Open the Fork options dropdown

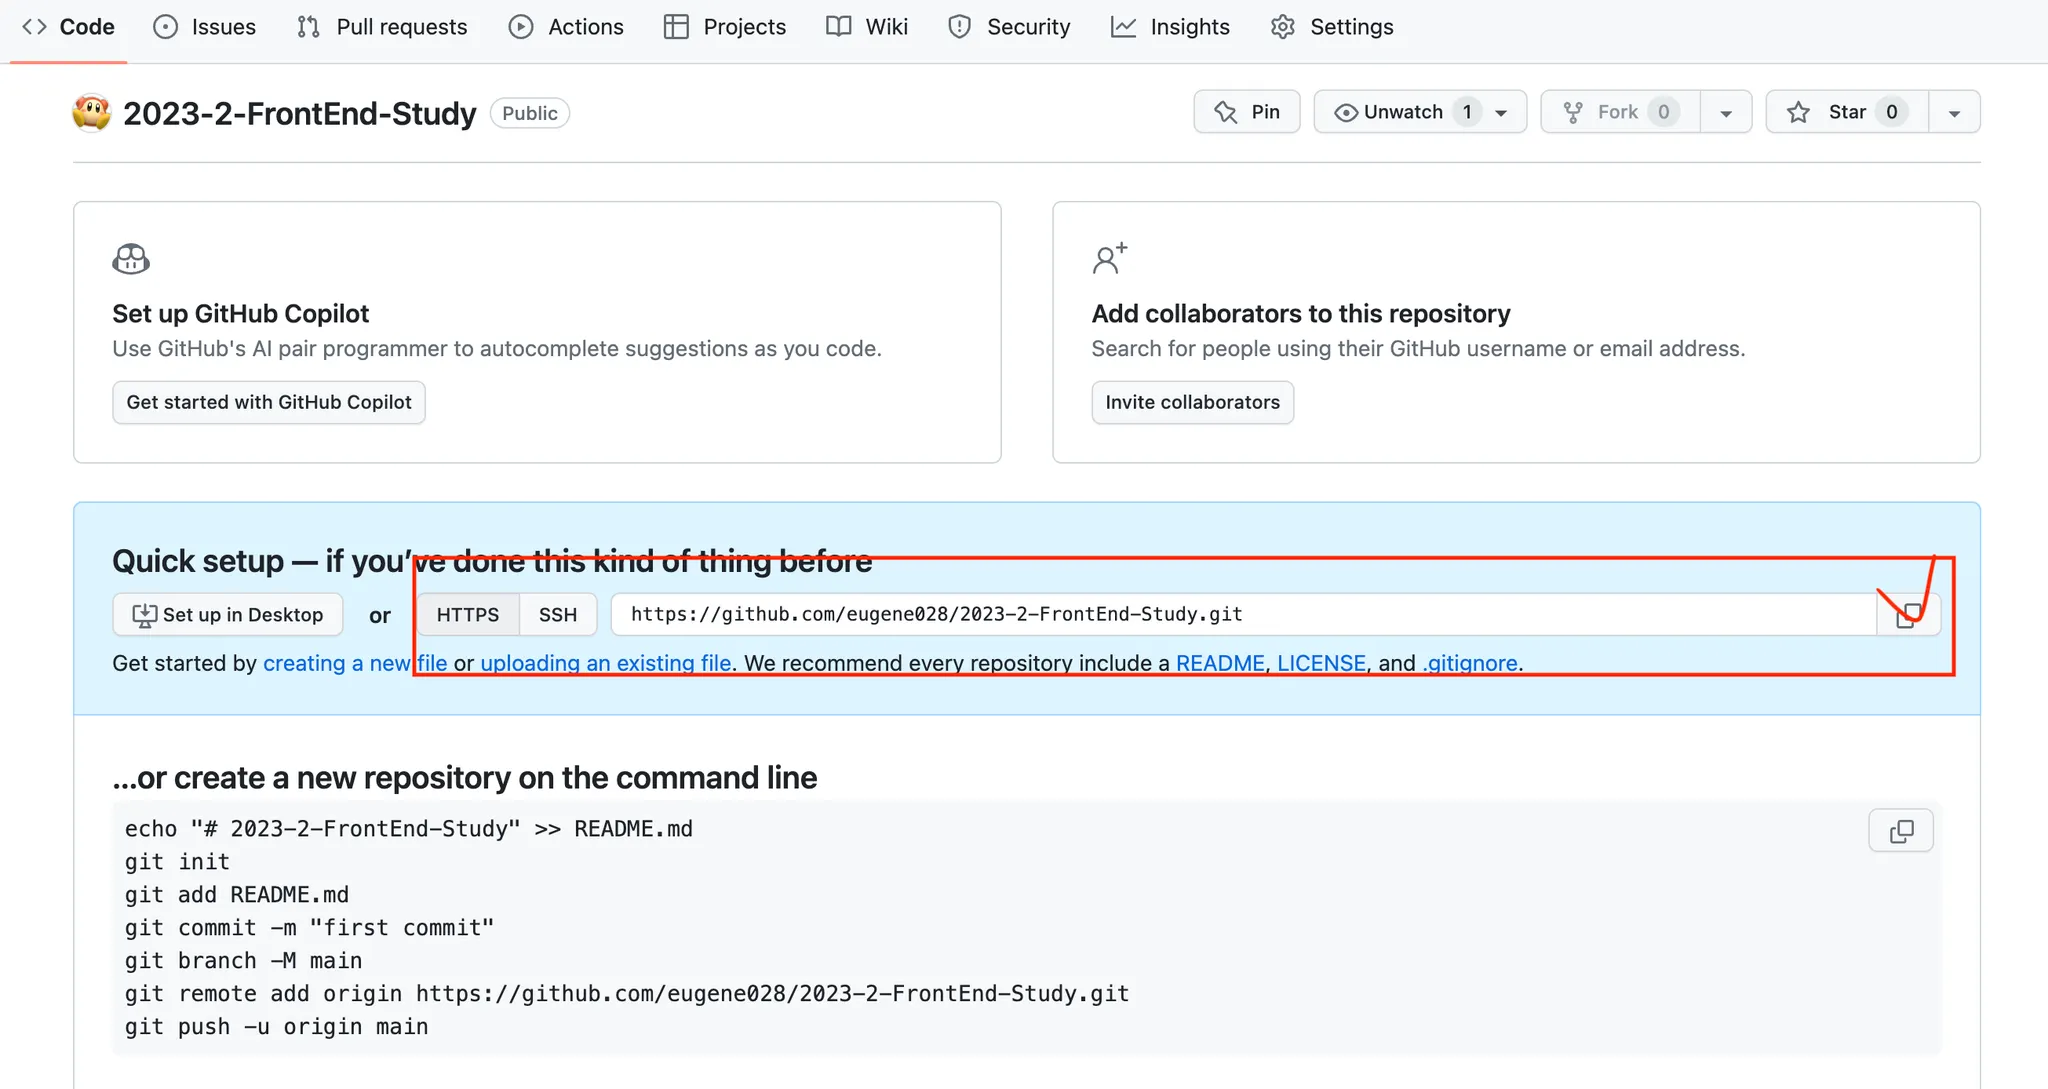point(1726,113)
